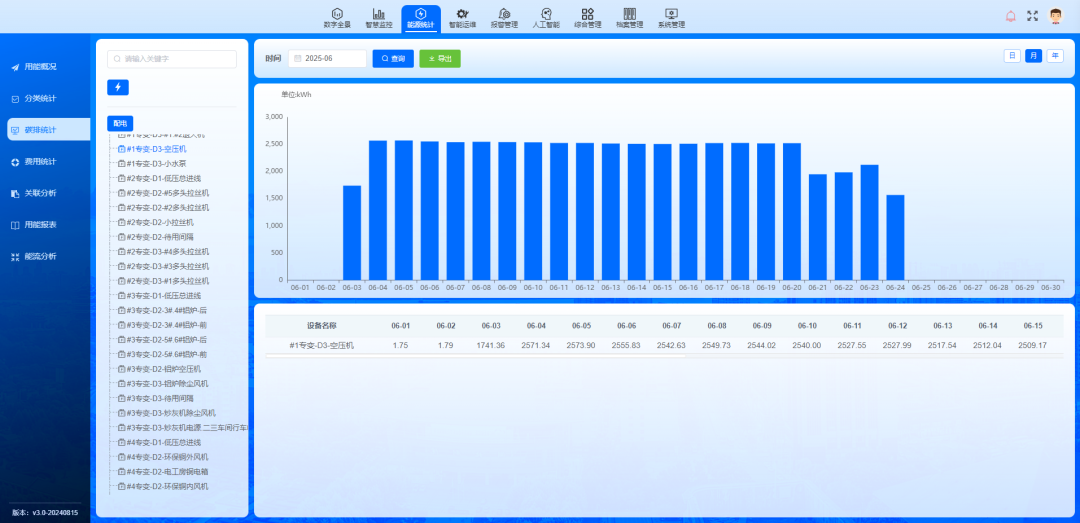Screen dimensions: 1080x523
Task: Open the 智能运维 module
Action: 462,18
